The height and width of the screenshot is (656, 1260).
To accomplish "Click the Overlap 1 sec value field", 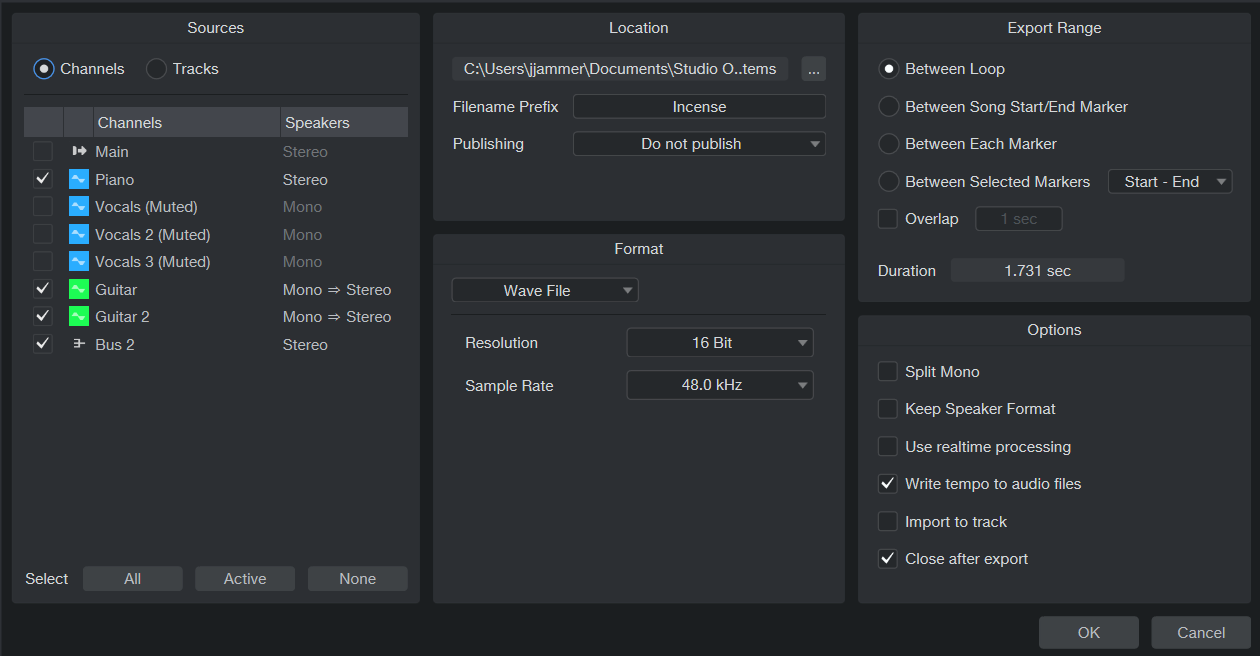I will point(1018,219).
